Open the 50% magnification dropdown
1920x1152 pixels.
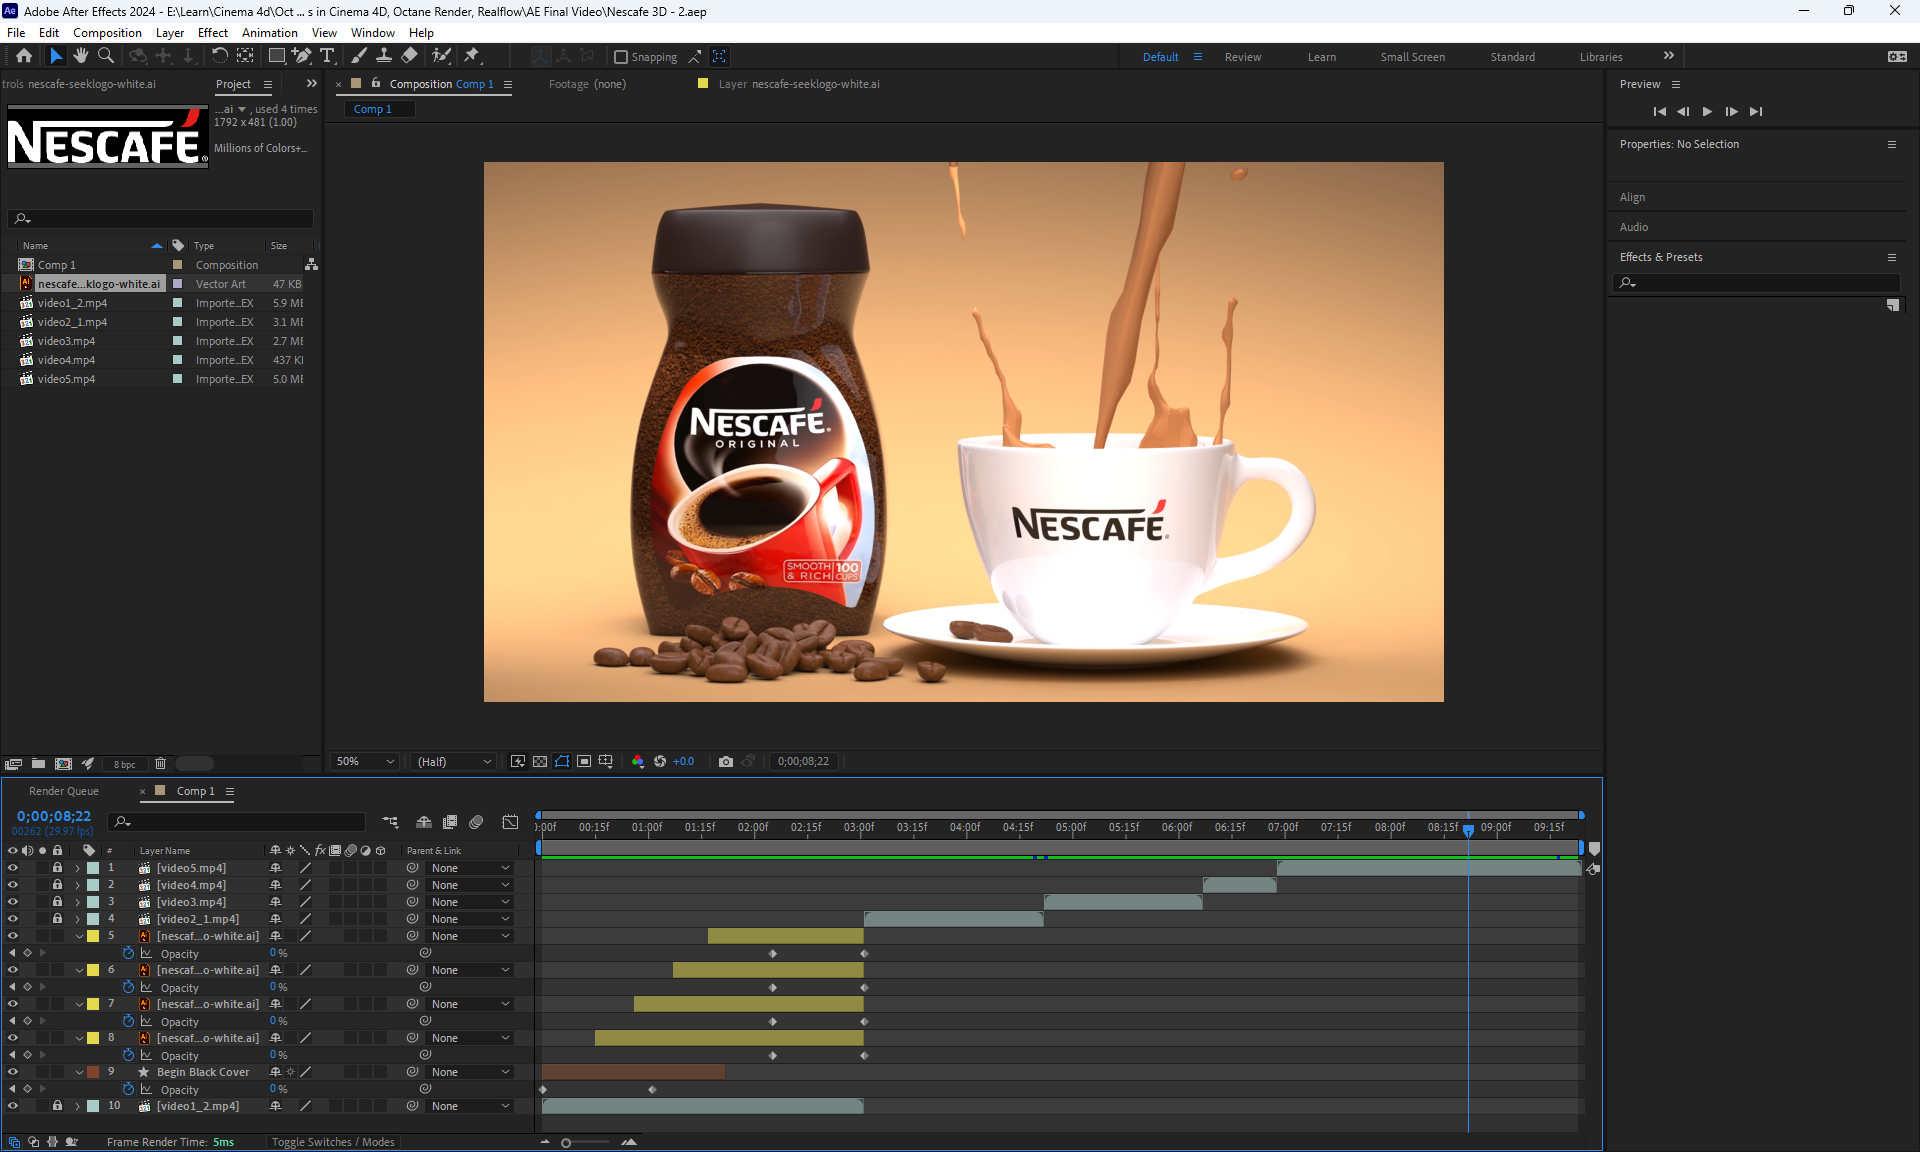pos(366,762)
